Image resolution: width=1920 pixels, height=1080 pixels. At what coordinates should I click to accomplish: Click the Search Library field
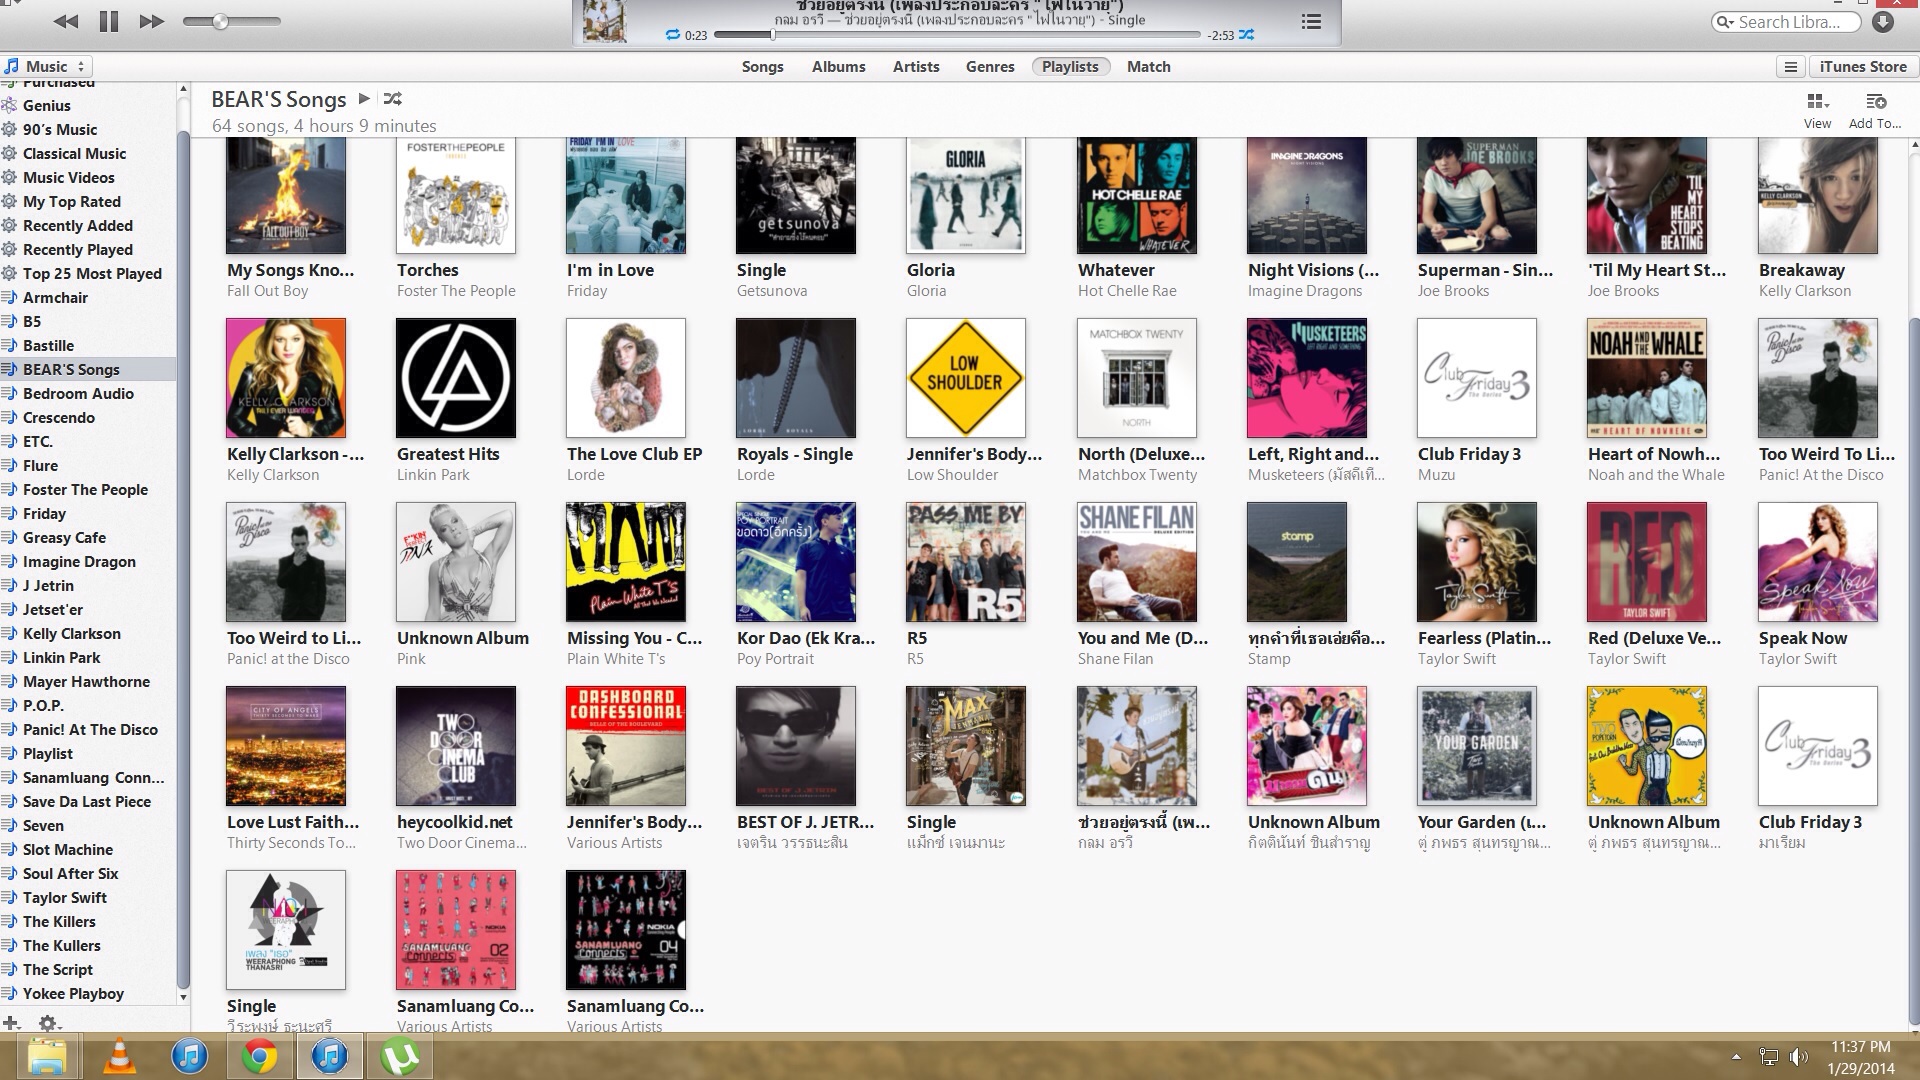1786,22
